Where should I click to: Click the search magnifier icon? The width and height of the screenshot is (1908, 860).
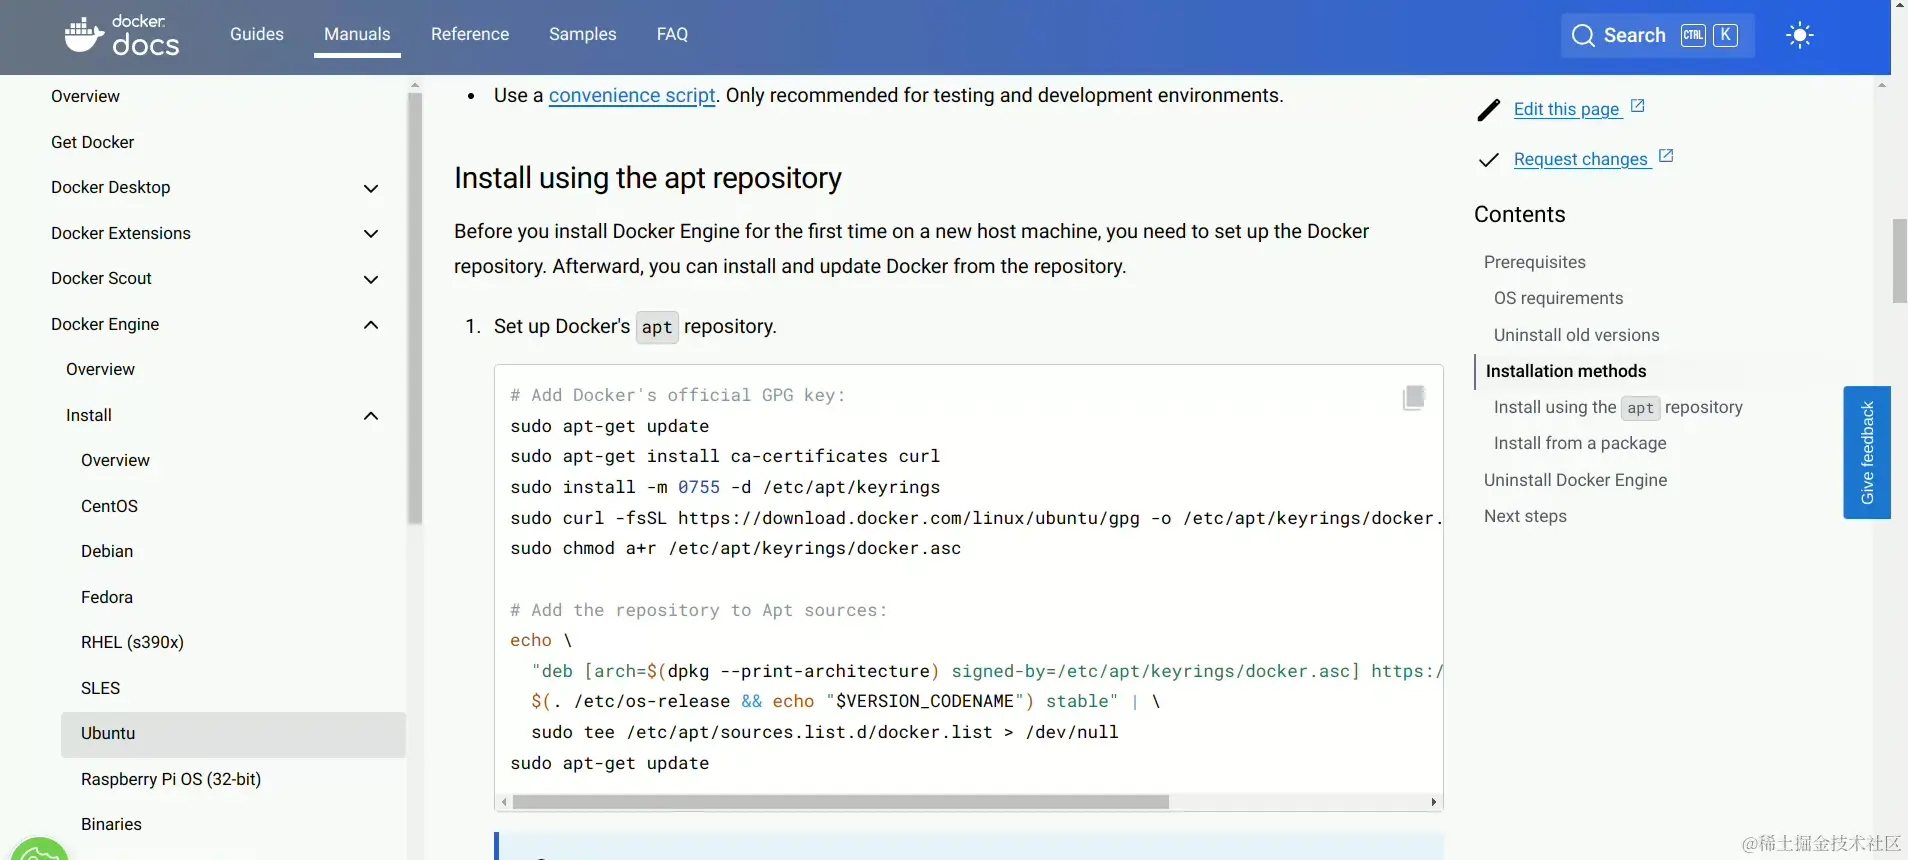[1583, 36]
